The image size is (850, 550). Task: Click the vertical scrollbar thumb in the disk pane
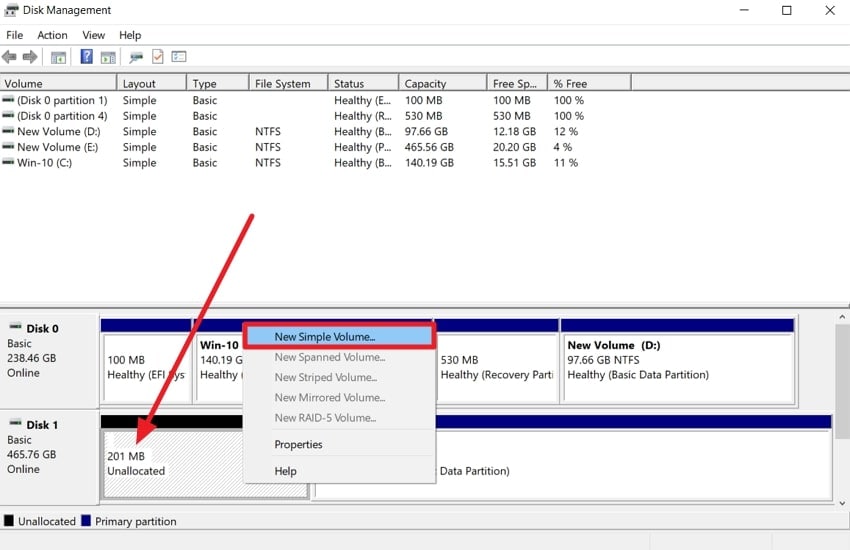(x=842, y=381)
